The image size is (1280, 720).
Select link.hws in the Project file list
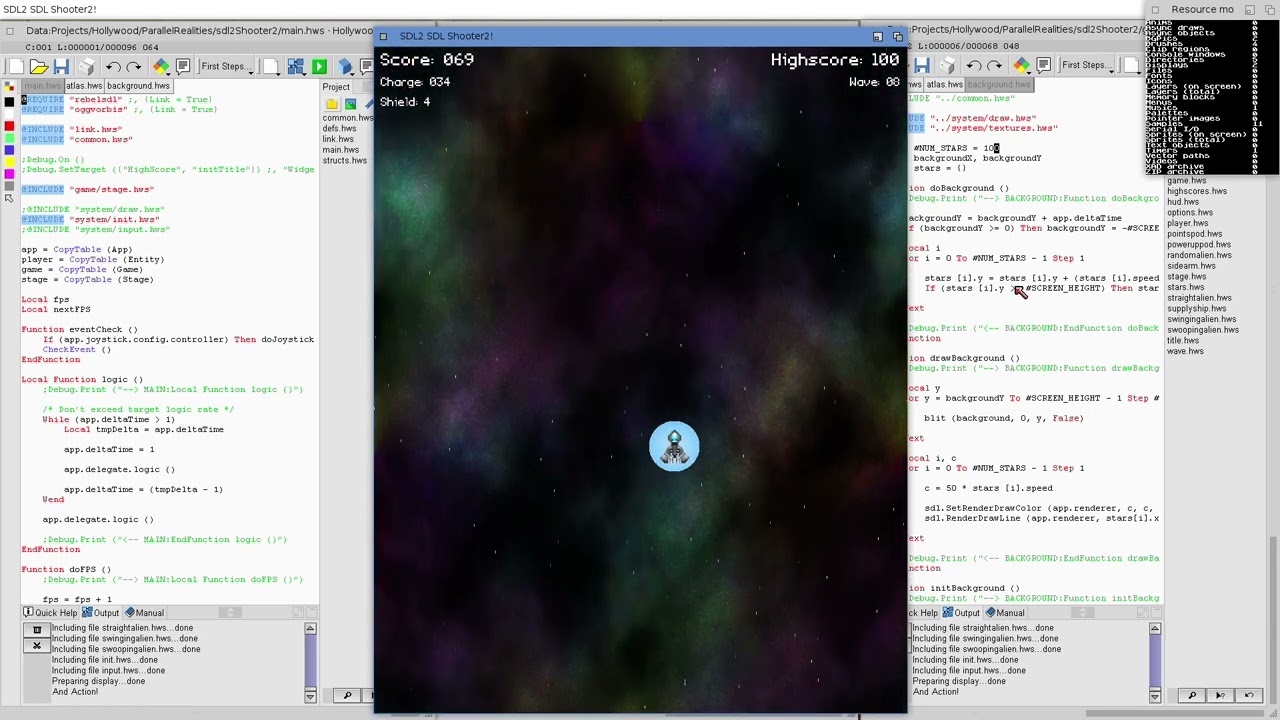coord(338,139)
